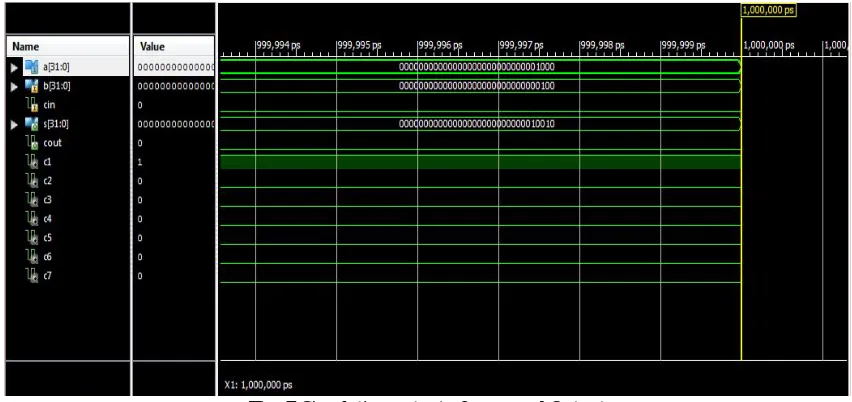Viewport: 852px width, 402px height.
Task: Click the b[31:0] waveform binary value ending 0100
Action: click(477, 86)
